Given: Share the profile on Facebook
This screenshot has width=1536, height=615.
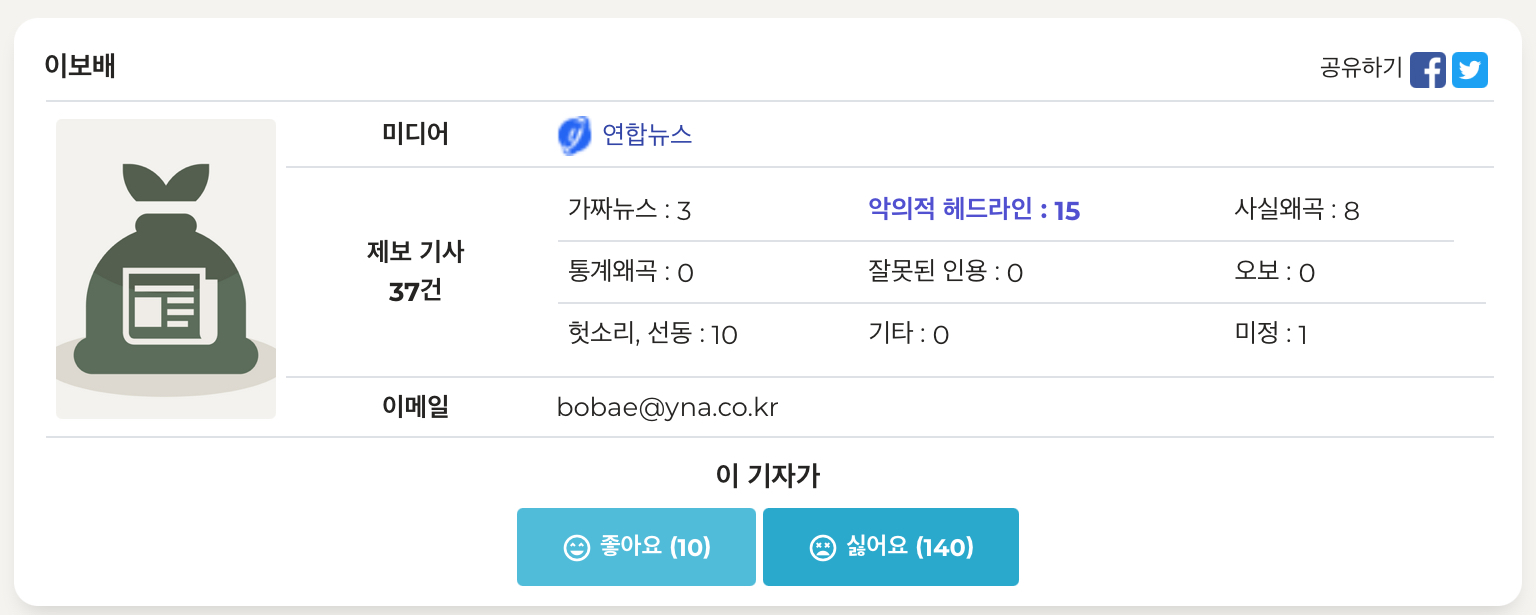Looking at the screenshot, I should tap(1427, 70).
